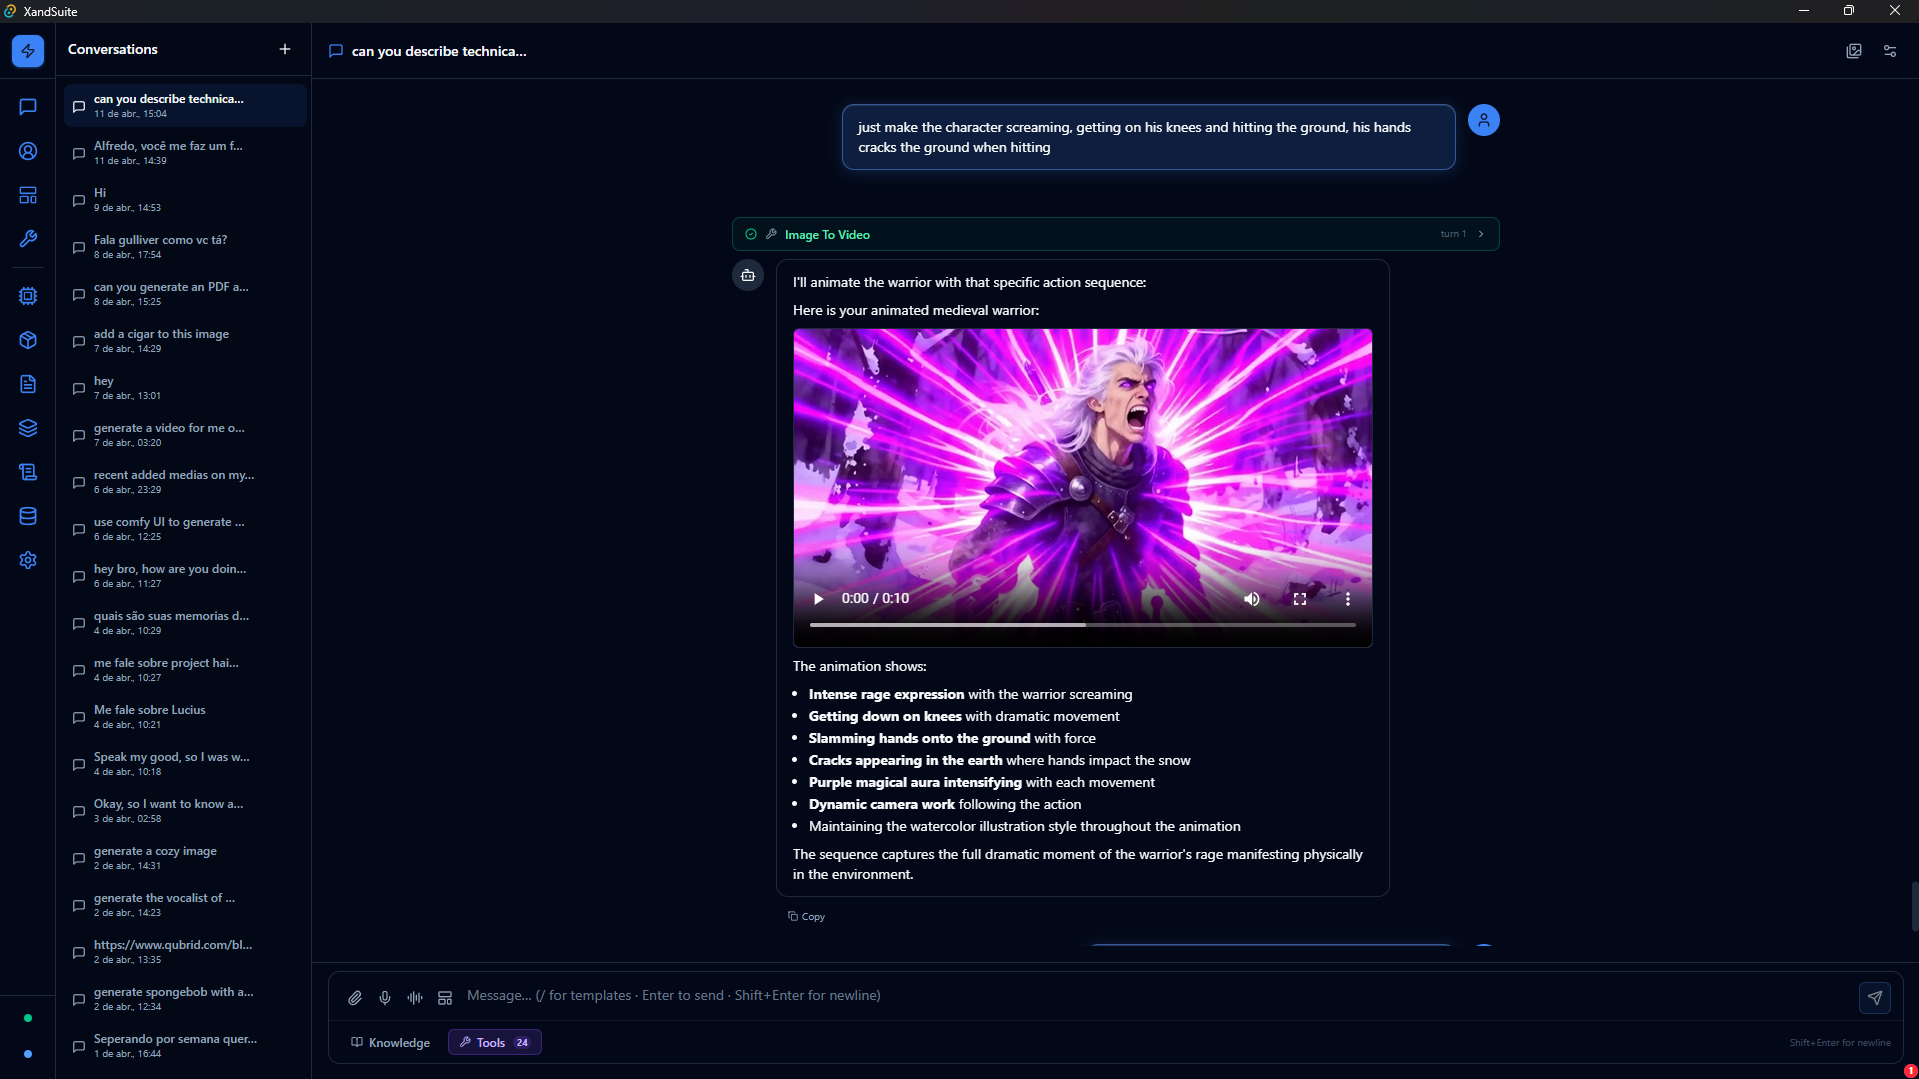Open the audio waveform icon near message input
Viewport: 1919px width, 1079px height.
(x=414, y=996)
